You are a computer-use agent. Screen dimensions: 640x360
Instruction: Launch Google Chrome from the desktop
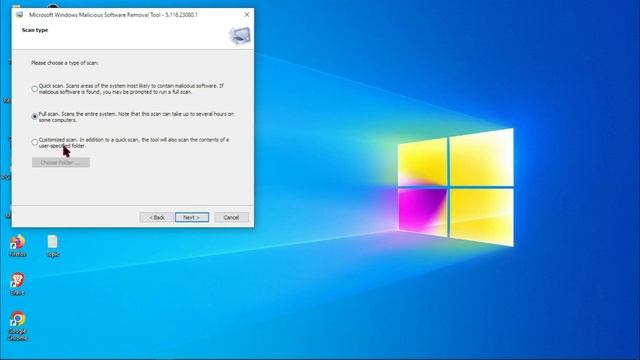(18, 326)
